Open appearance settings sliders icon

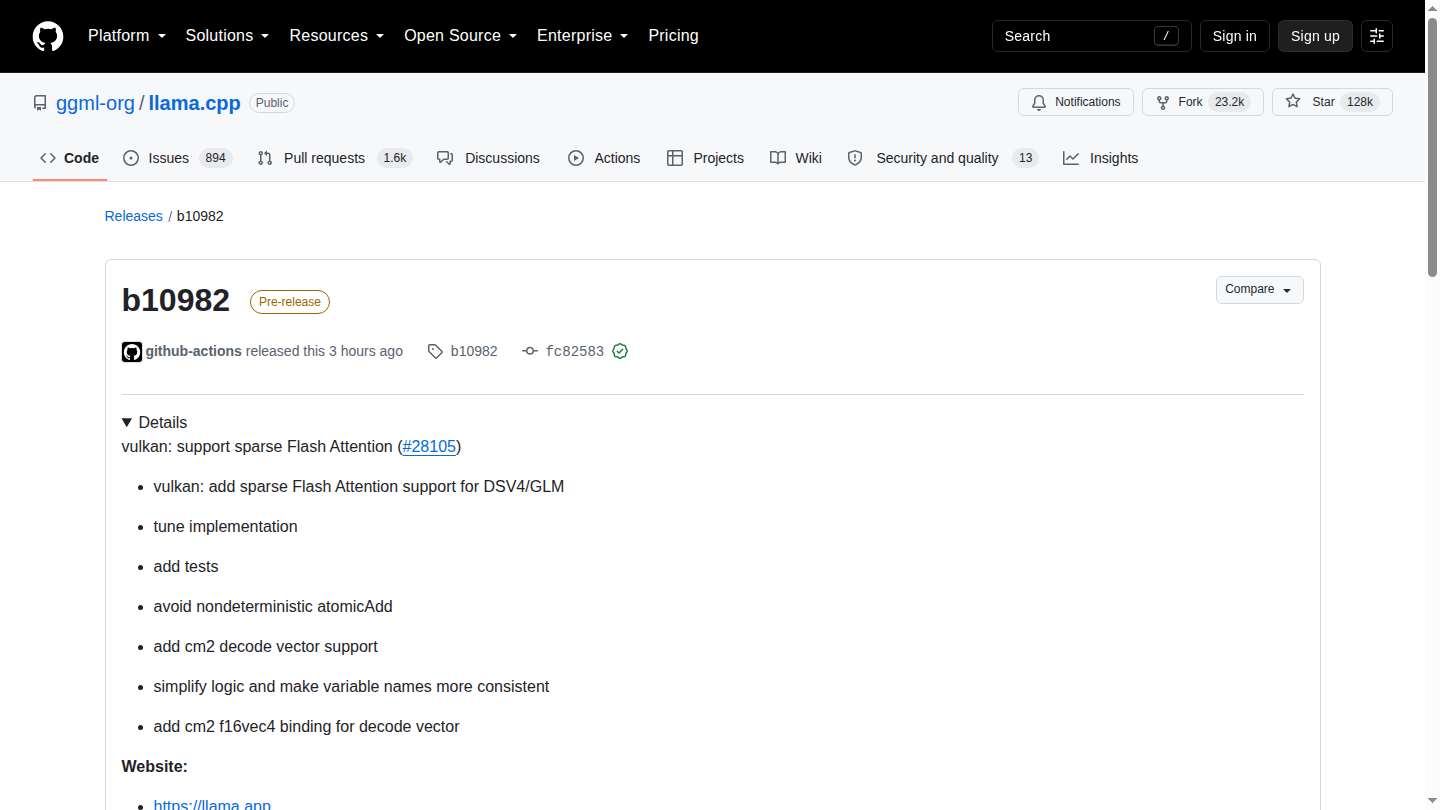[x=1377, y=36]
